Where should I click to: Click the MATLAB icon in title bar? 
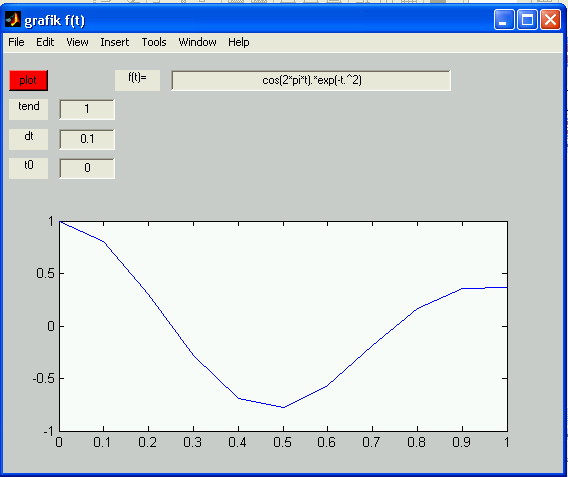(x=13, y=20)
